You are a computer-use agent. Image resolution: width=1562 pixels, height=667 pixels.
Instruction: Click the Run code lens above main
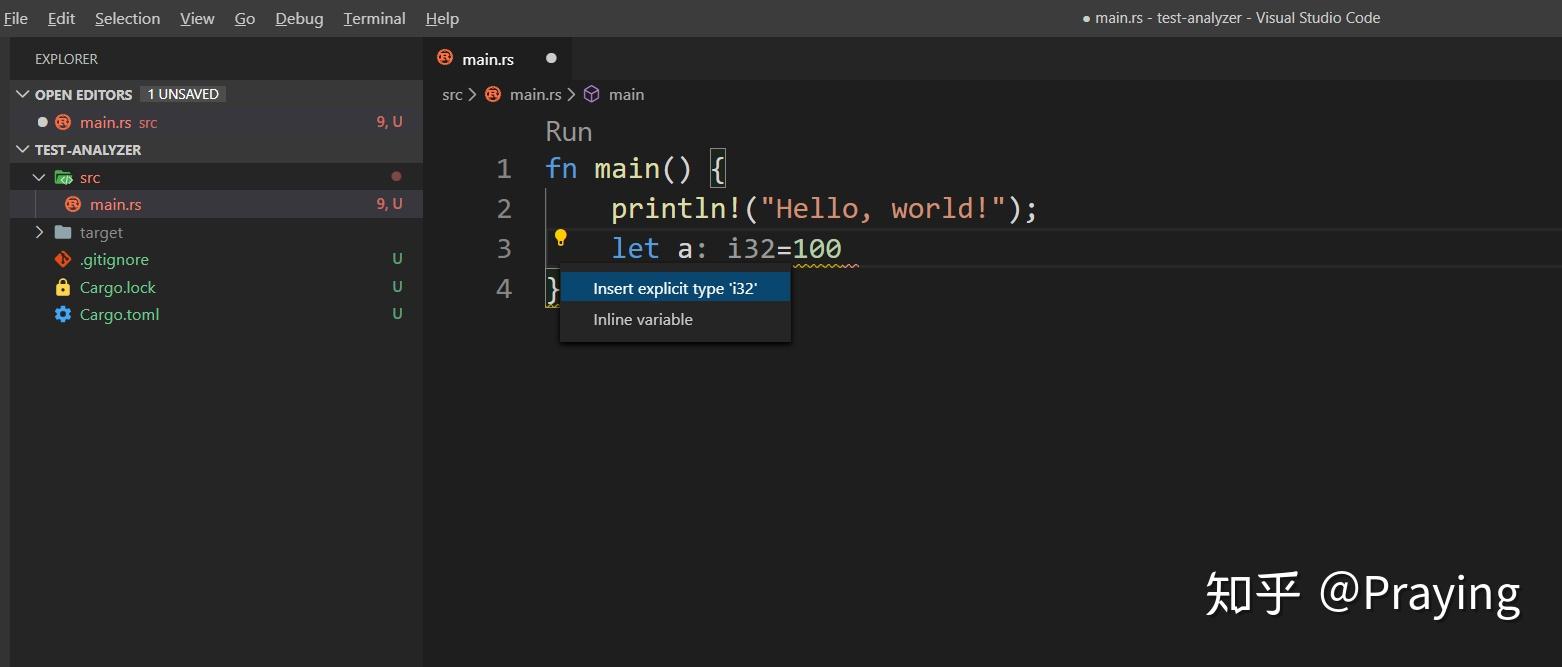[x=568, y=131]
